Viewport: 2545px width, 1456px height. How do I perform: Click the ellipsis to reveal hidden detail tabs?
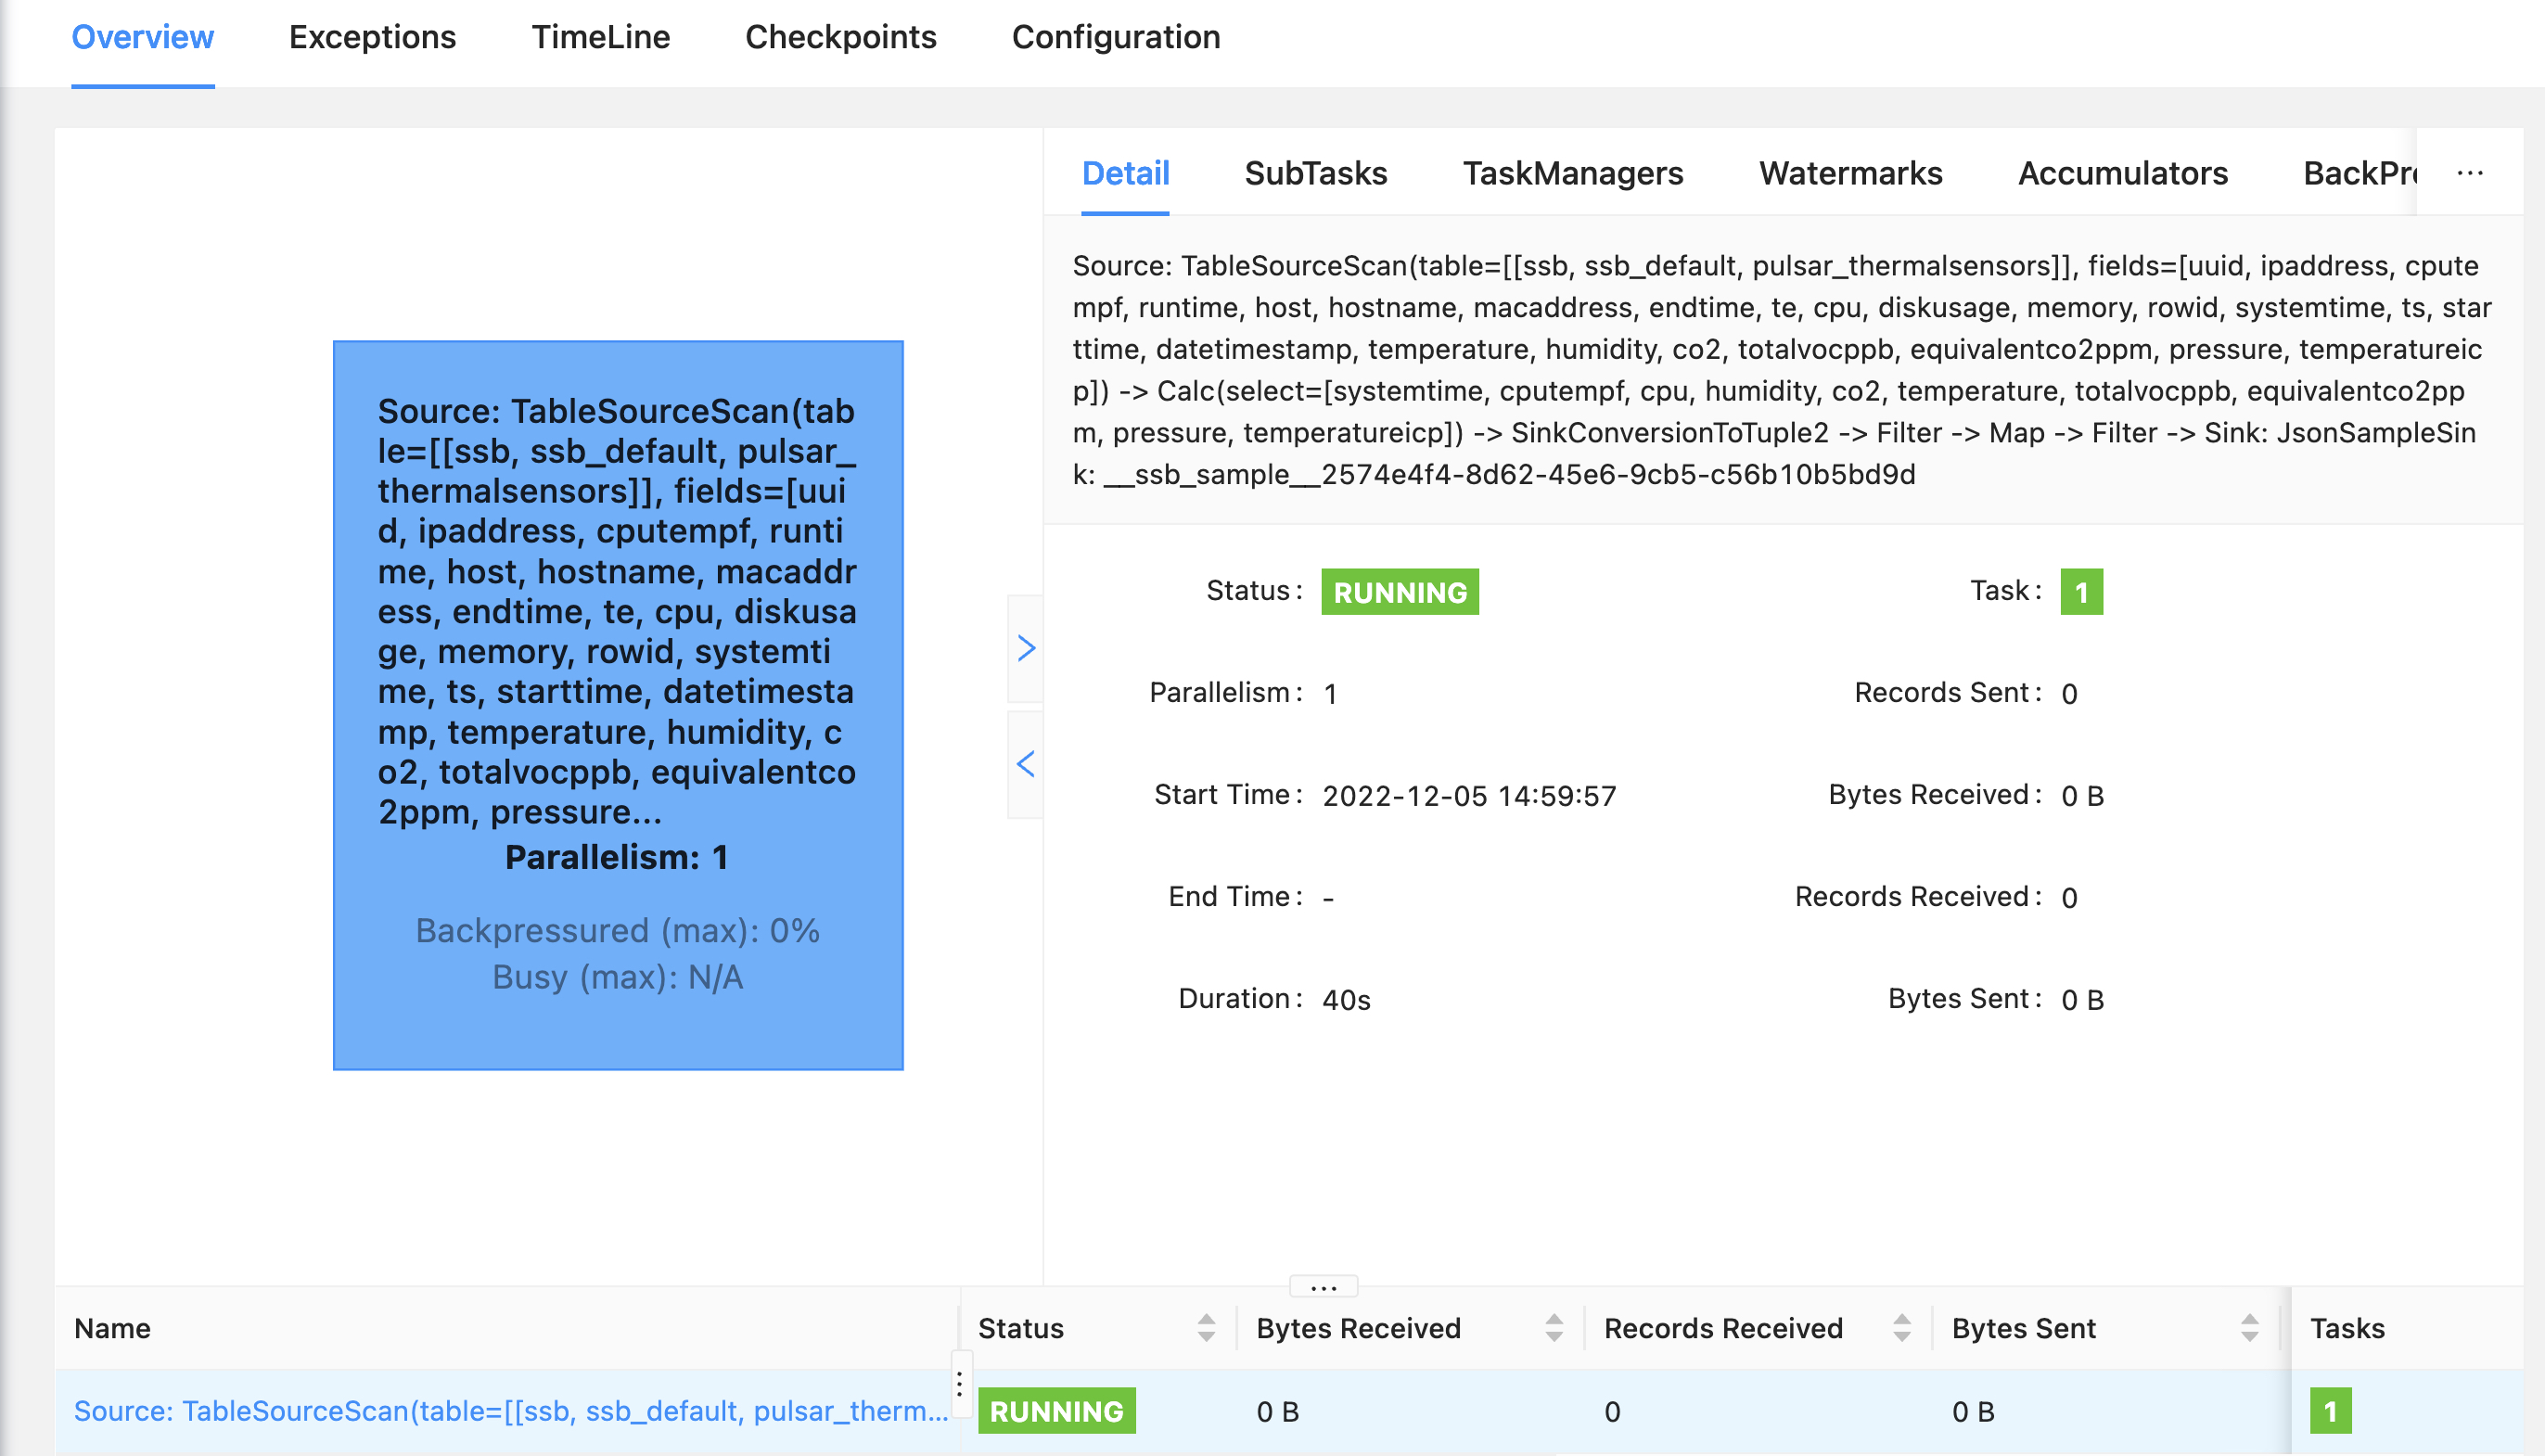click(2469, 173)
